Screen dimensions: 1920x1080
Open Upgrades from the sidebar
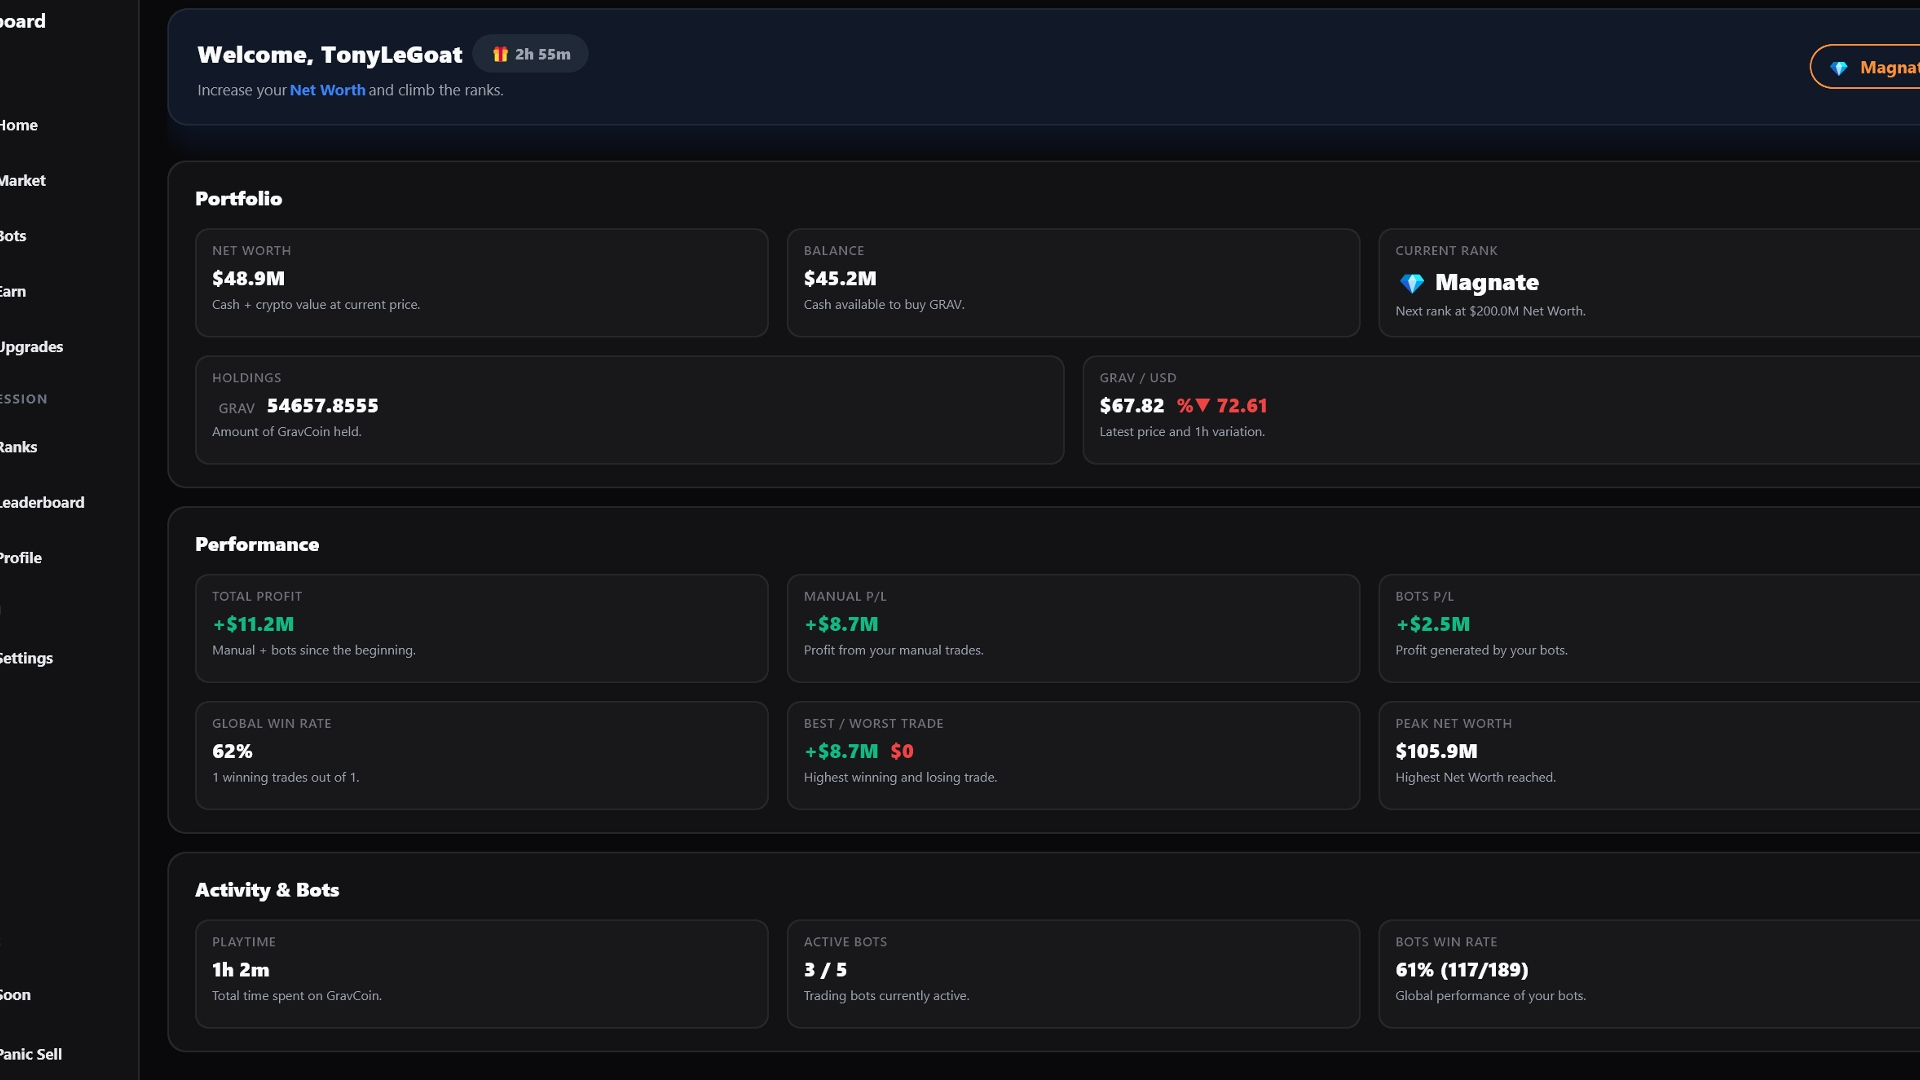[32, 347]
